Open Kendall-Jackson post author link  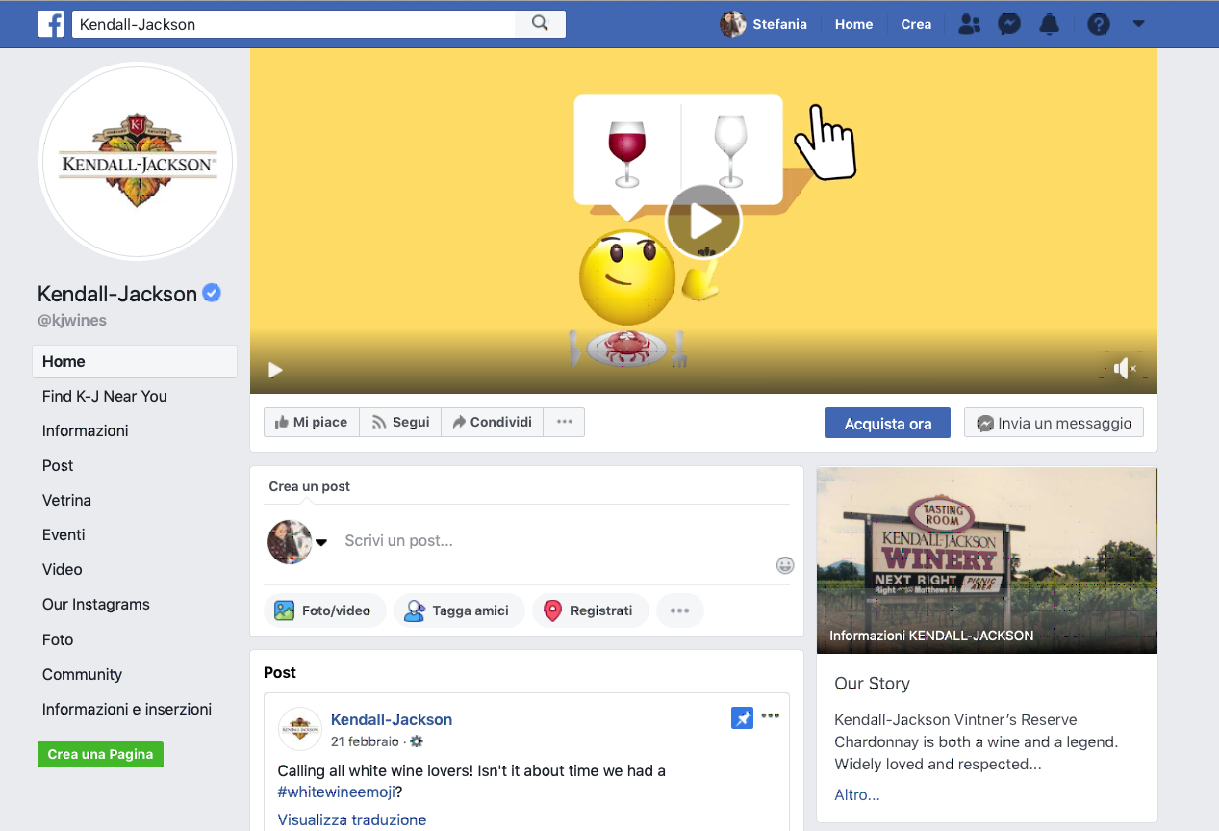392,720
